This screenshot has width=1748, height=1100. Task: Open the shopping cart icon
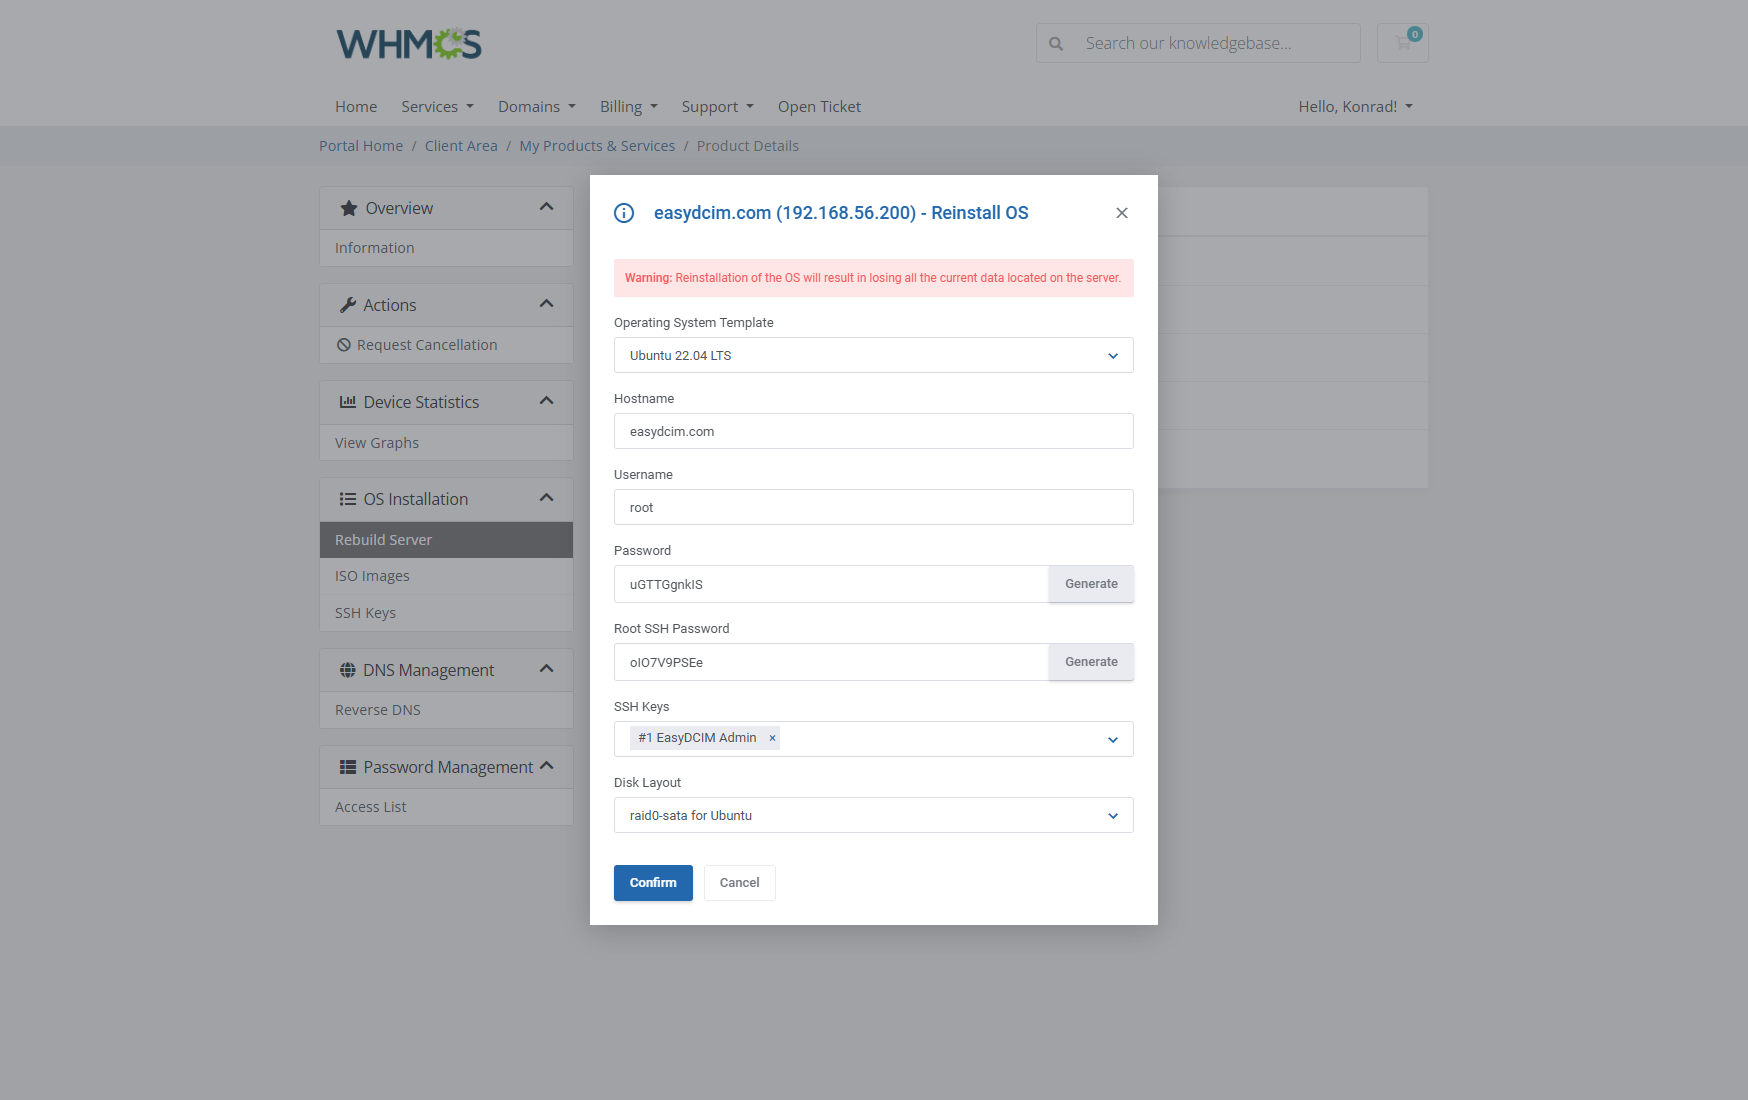tap(1403, 43)
